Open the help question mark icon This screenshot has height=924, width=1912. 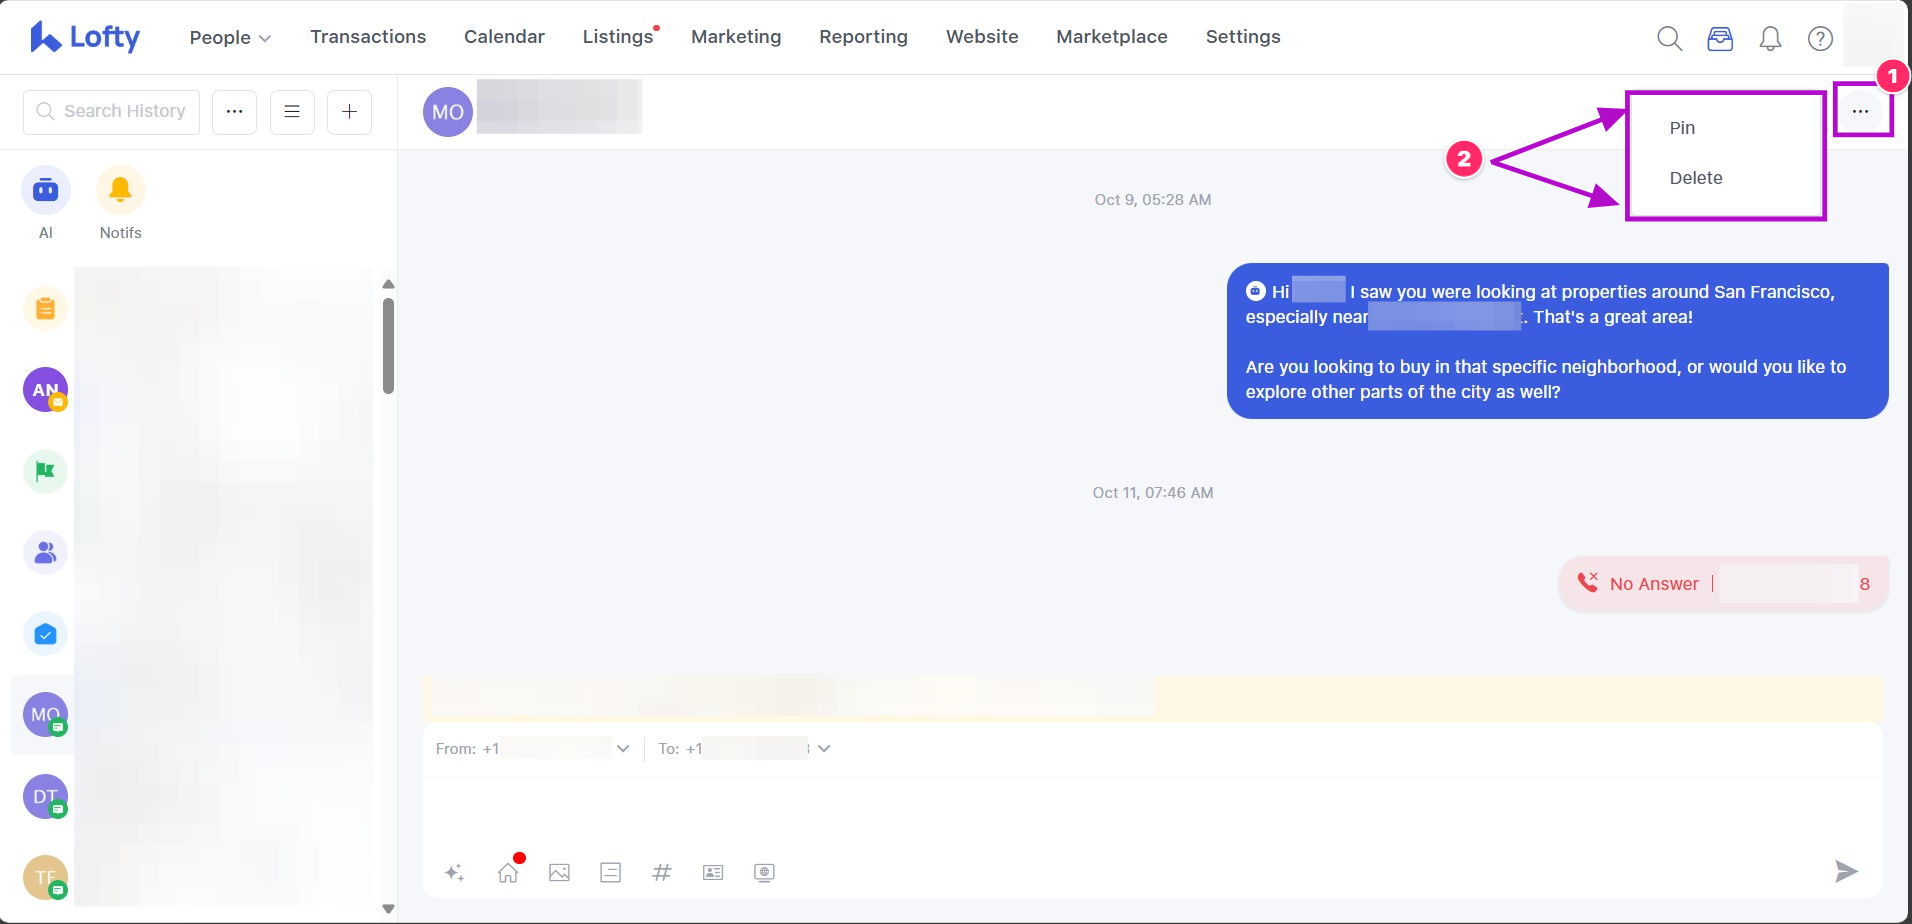(1820, 39)
